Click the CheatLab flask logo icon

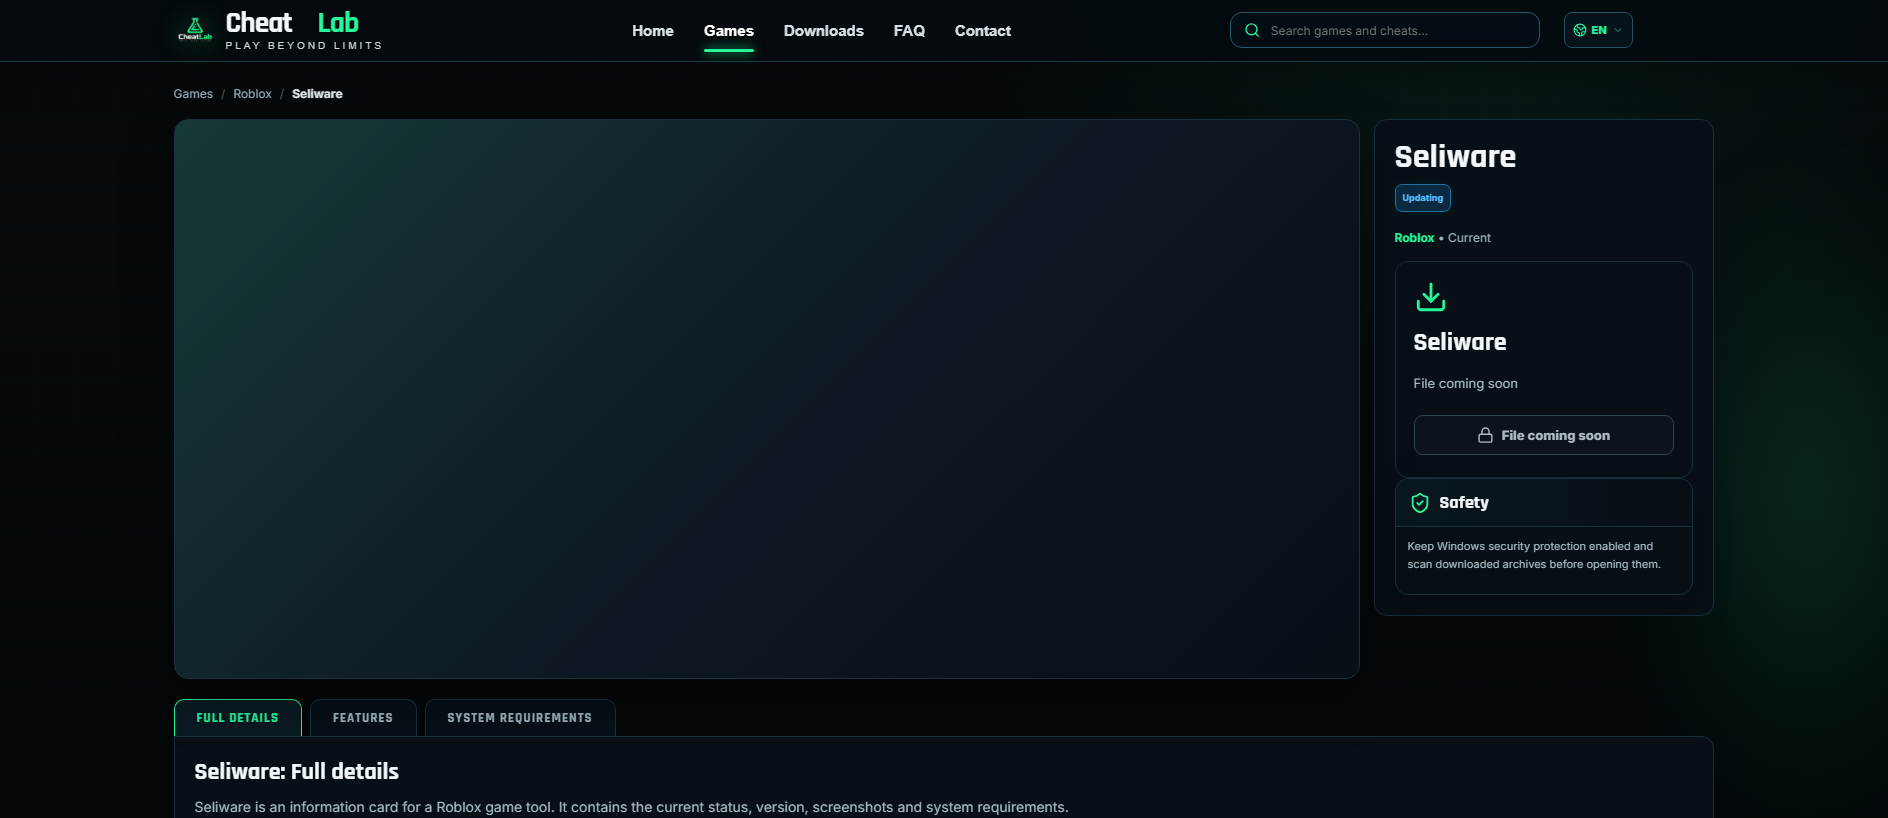[x=195, y=29]
